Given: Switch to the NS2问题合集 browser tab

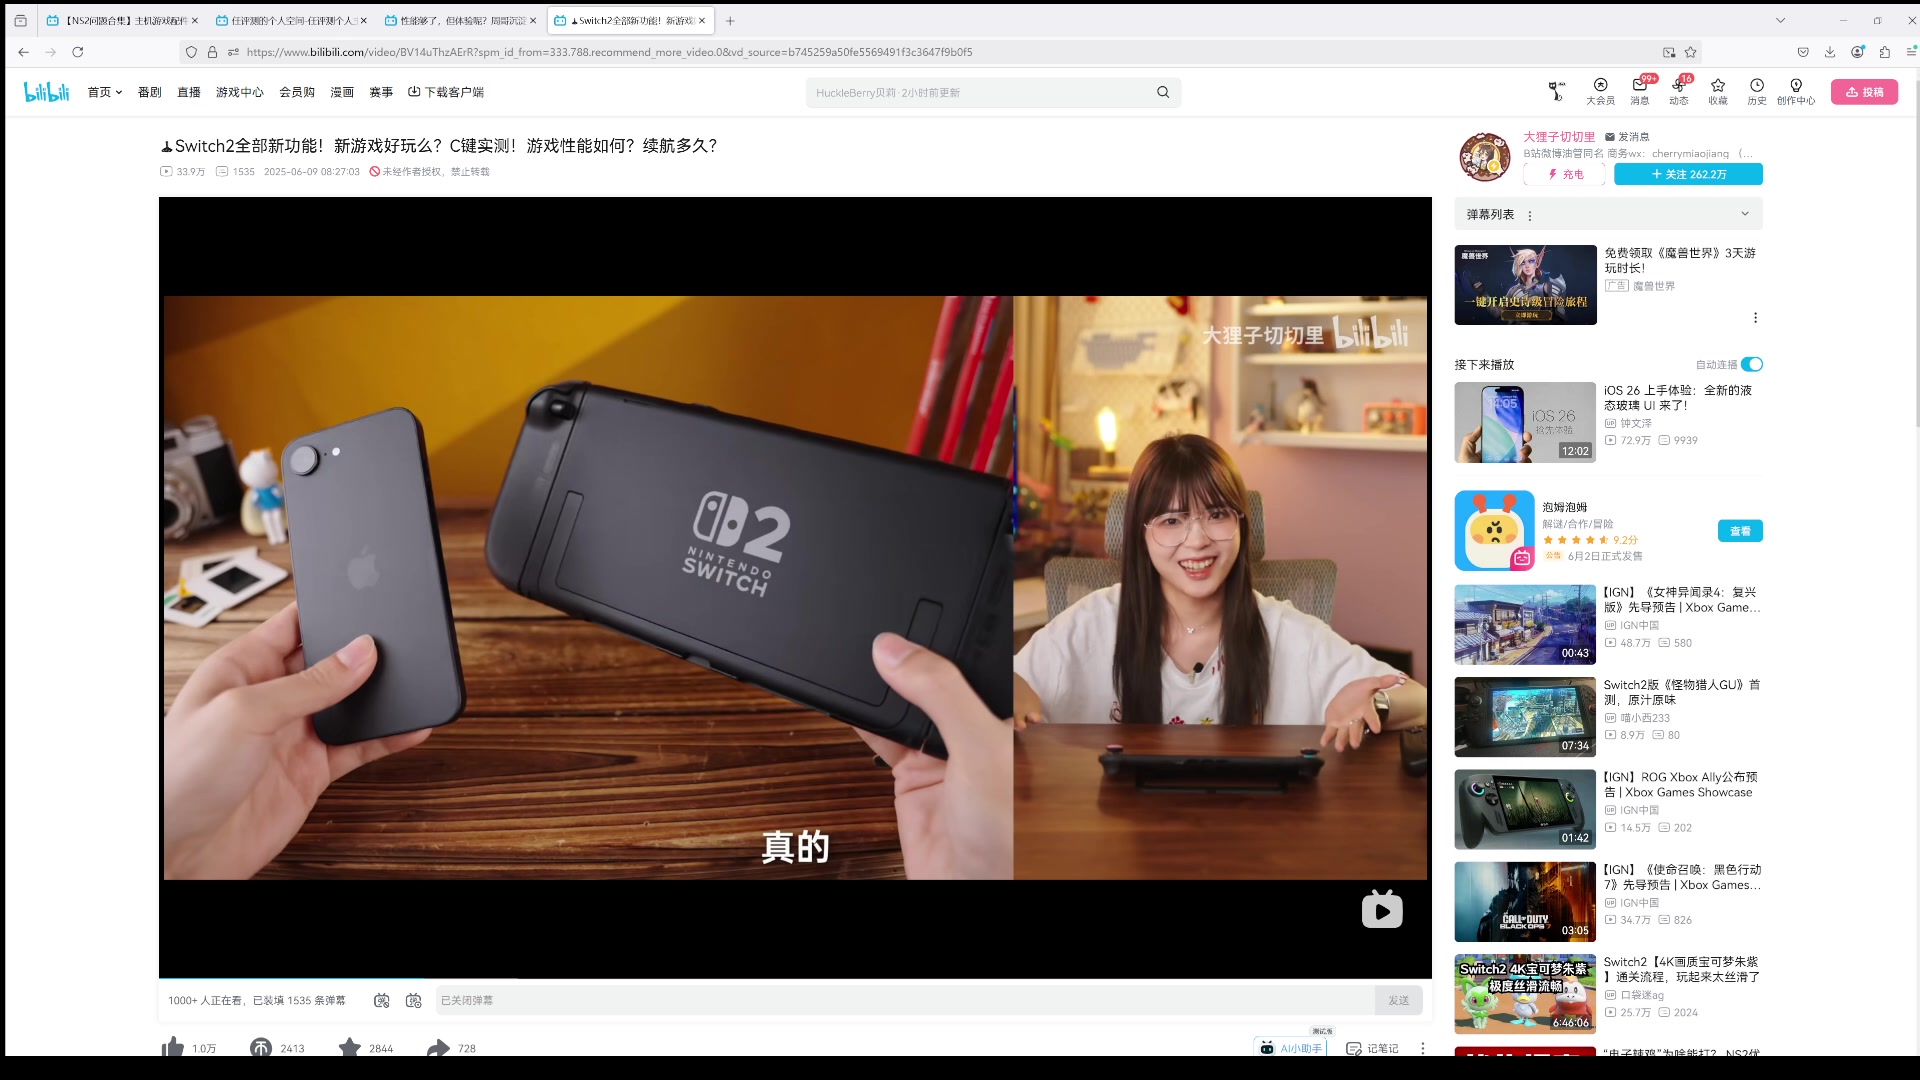Looking at the screenshot, I should (120, 20).
